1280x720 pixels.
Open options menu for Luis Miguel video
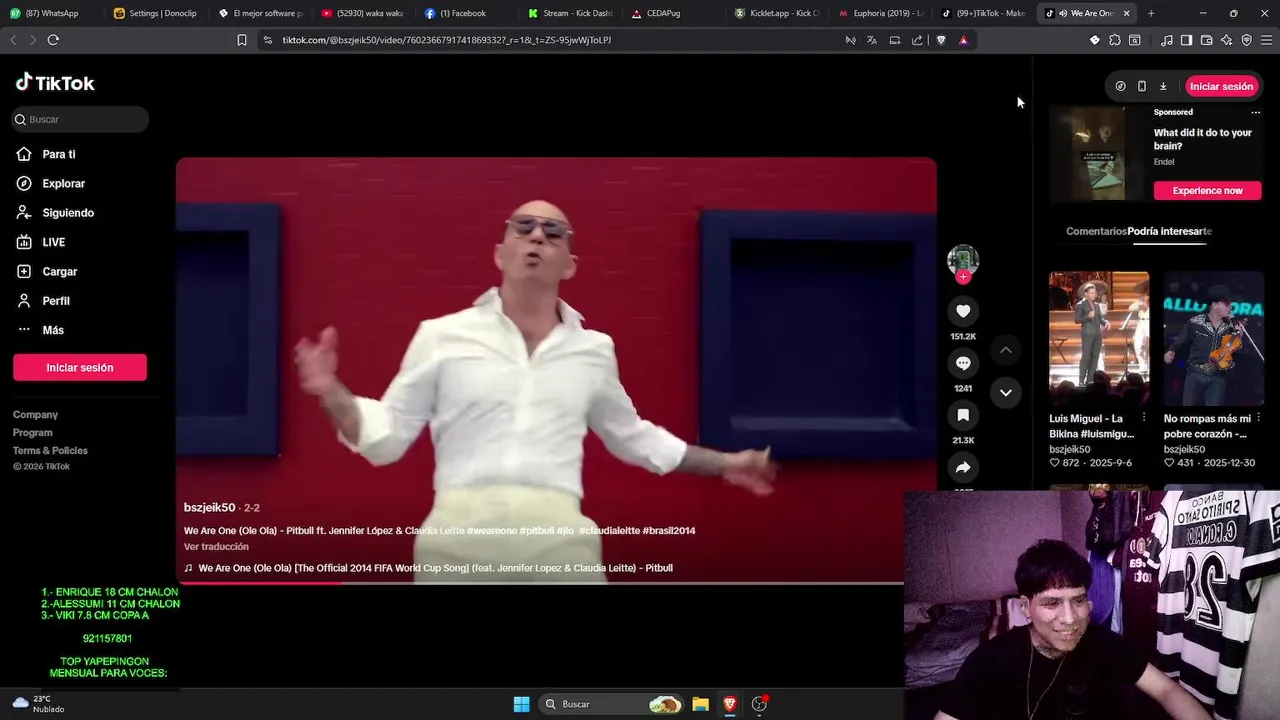coord(1144,418)
